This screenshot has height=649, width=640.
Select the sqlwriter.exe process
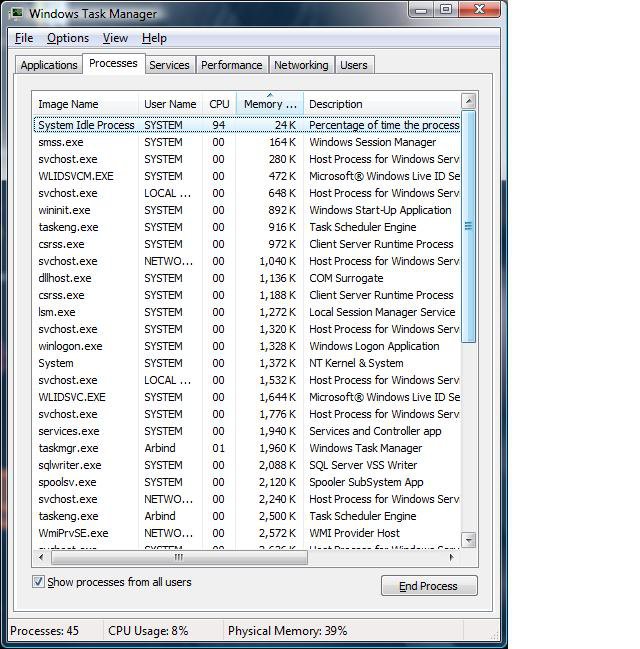pos(247,465)
